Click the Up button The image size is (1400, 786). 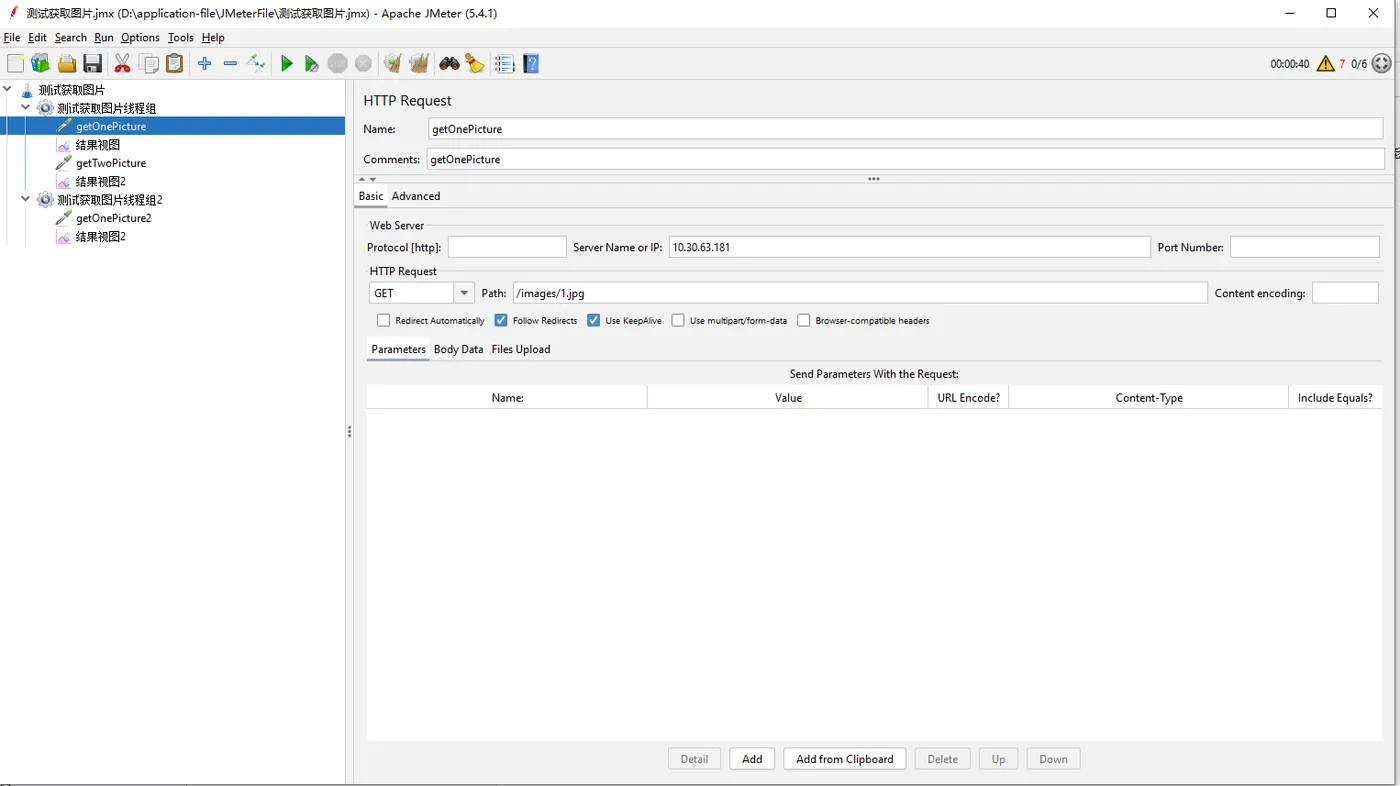[x=999, y=759]
